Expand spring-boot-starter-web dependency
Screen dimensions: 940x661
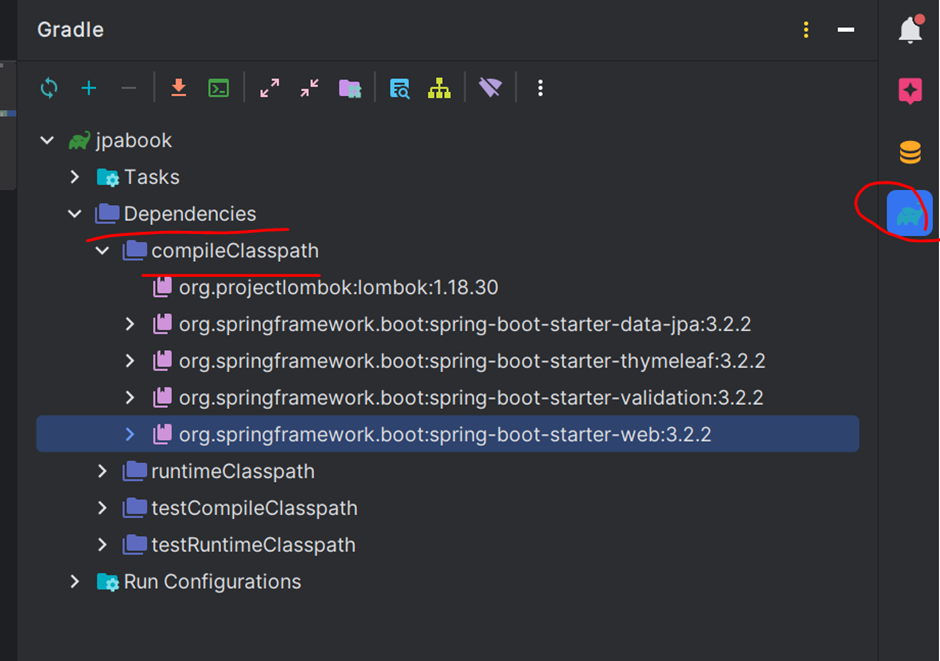point(129,434)
